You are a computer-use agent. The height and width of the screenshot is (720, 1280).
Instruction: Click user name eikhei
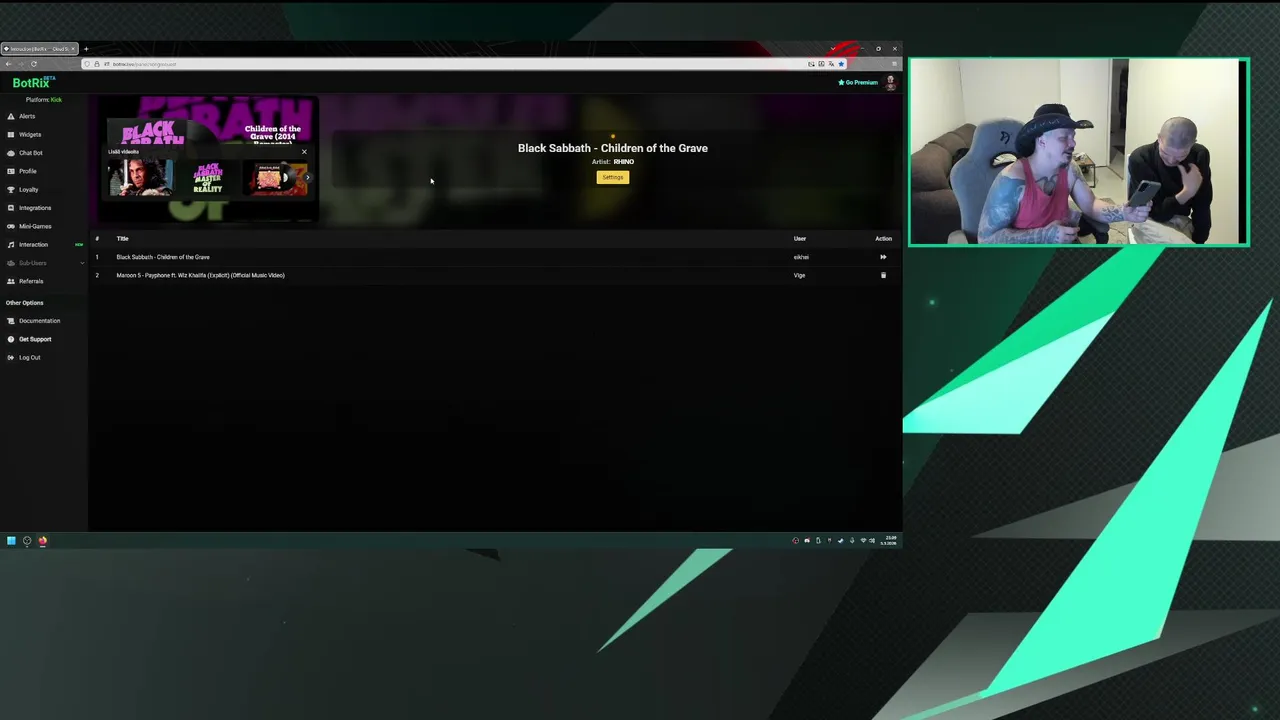click(x=801, y=257)
